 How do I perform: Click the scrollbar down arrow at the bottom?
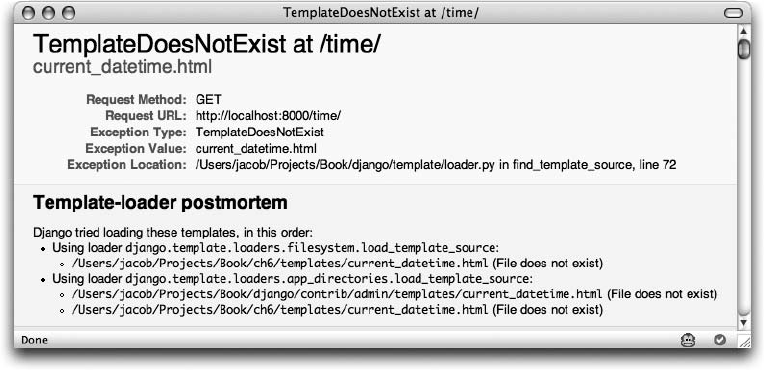tap(744, 322)
